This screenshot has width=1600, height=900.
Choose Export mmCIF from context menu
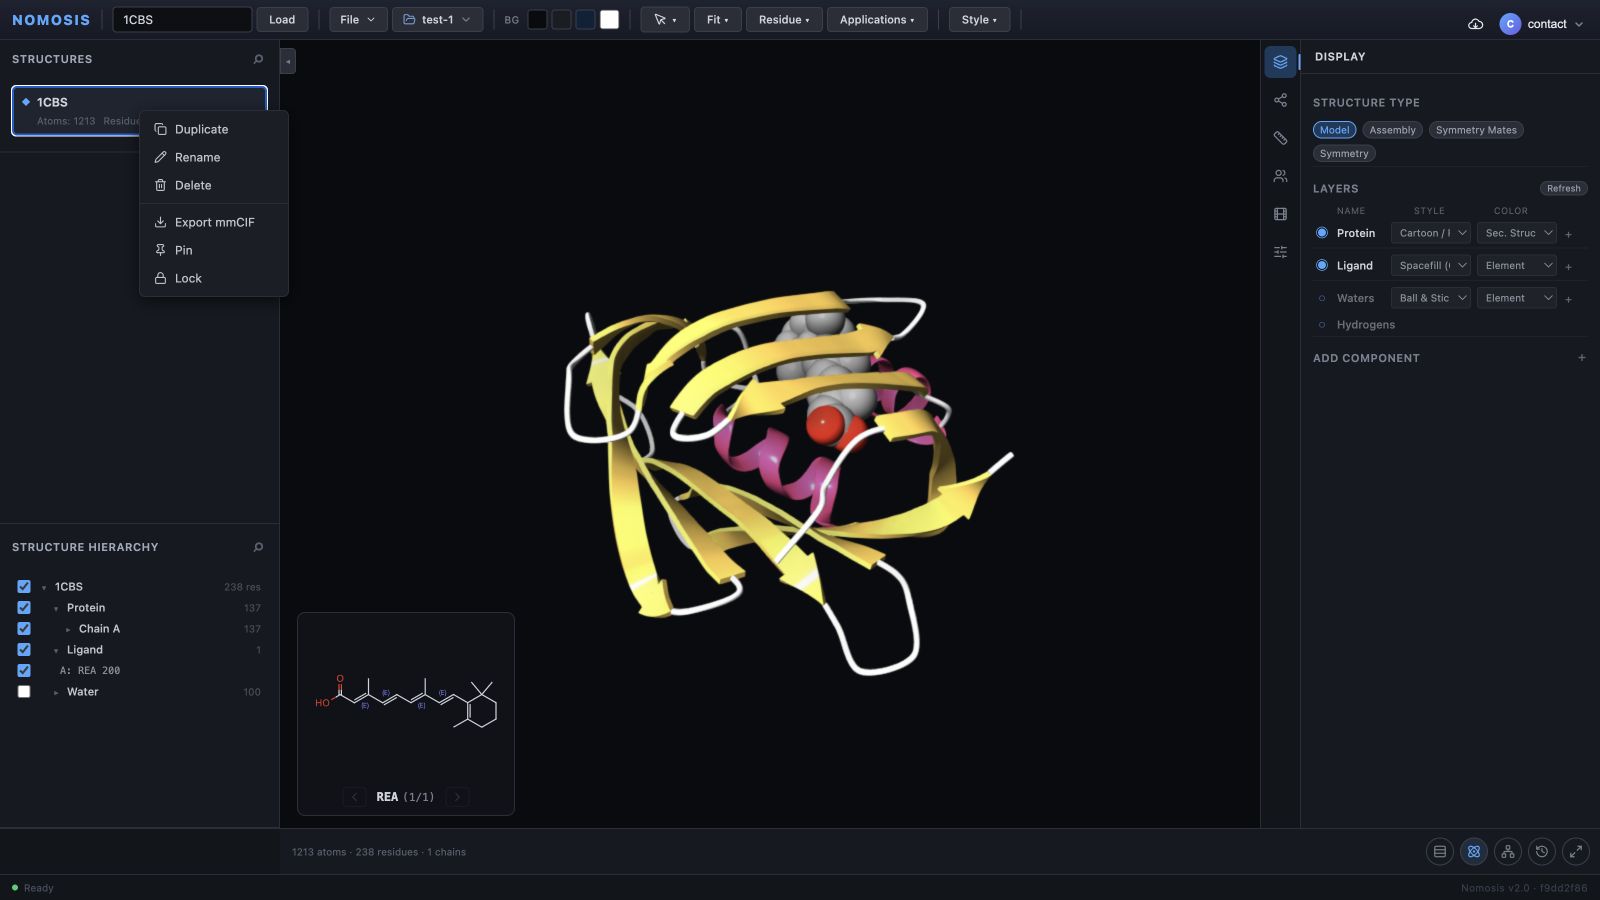[214, 222]
